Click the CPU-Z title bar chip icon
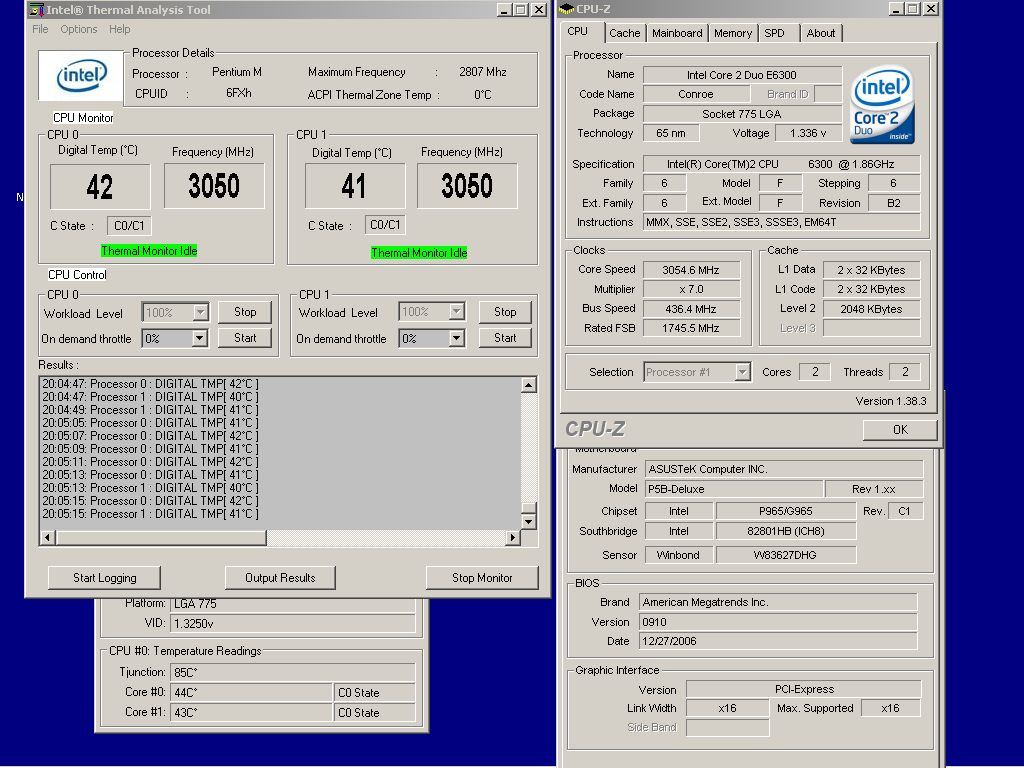The width and height of the screenshot is (1024, 768). point(566,9)
